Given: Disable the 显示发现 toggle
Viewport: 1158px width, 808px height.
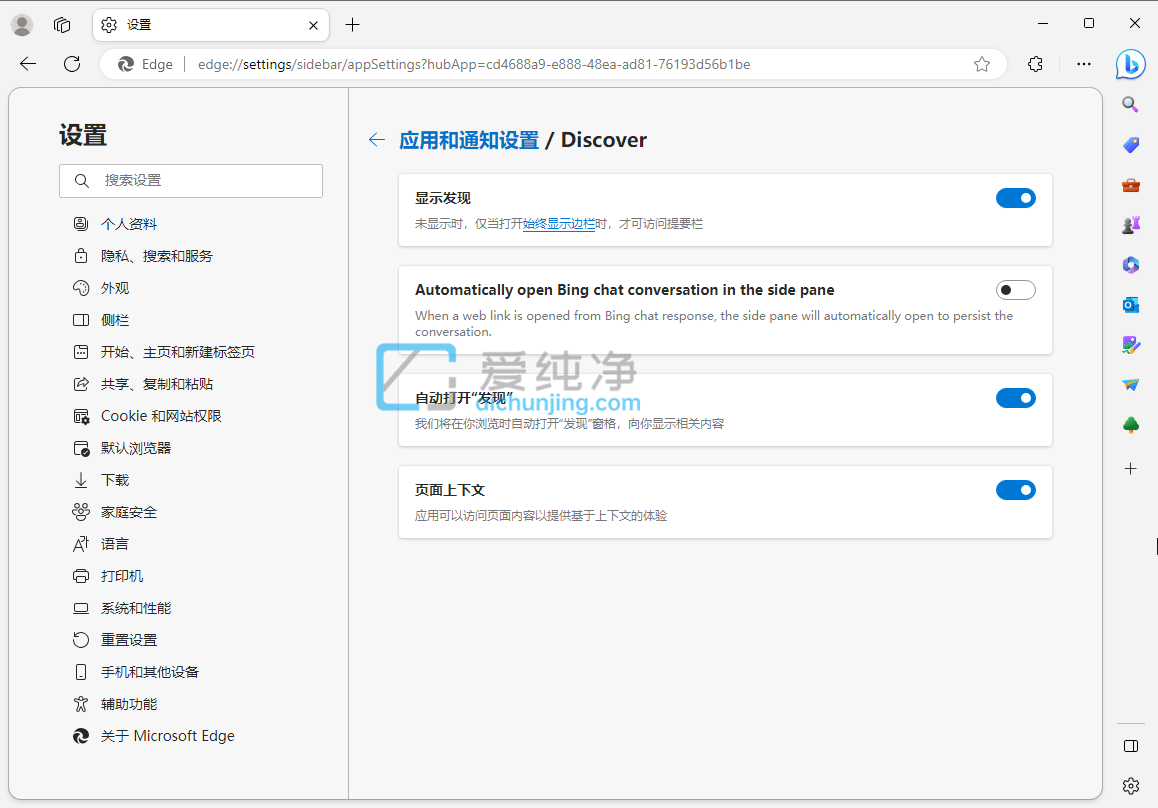Looking at the screenshot, I should coord(1016,198).
